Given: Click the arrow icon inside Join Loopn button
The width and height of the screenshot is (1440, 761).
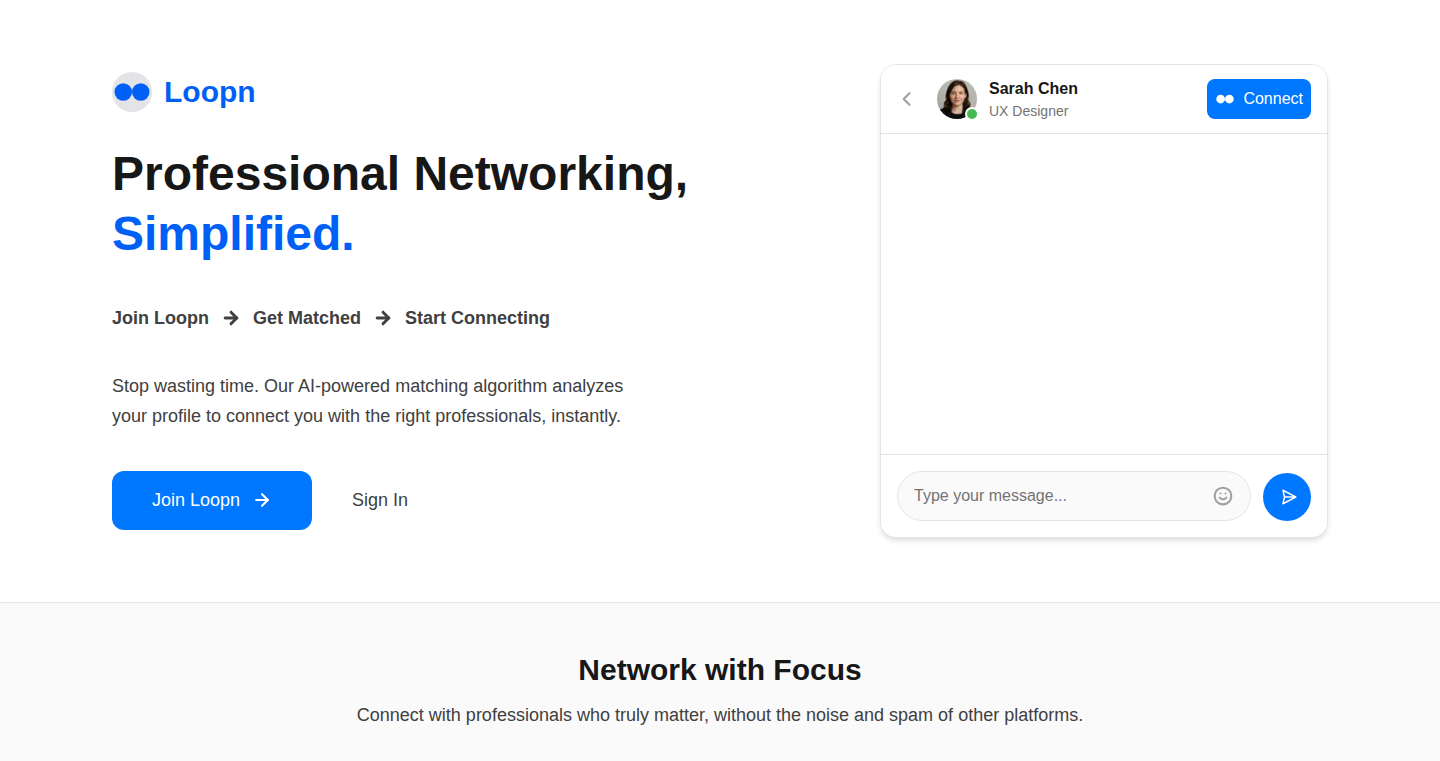Looking at the screenshot, I should (x=262, y=500).
